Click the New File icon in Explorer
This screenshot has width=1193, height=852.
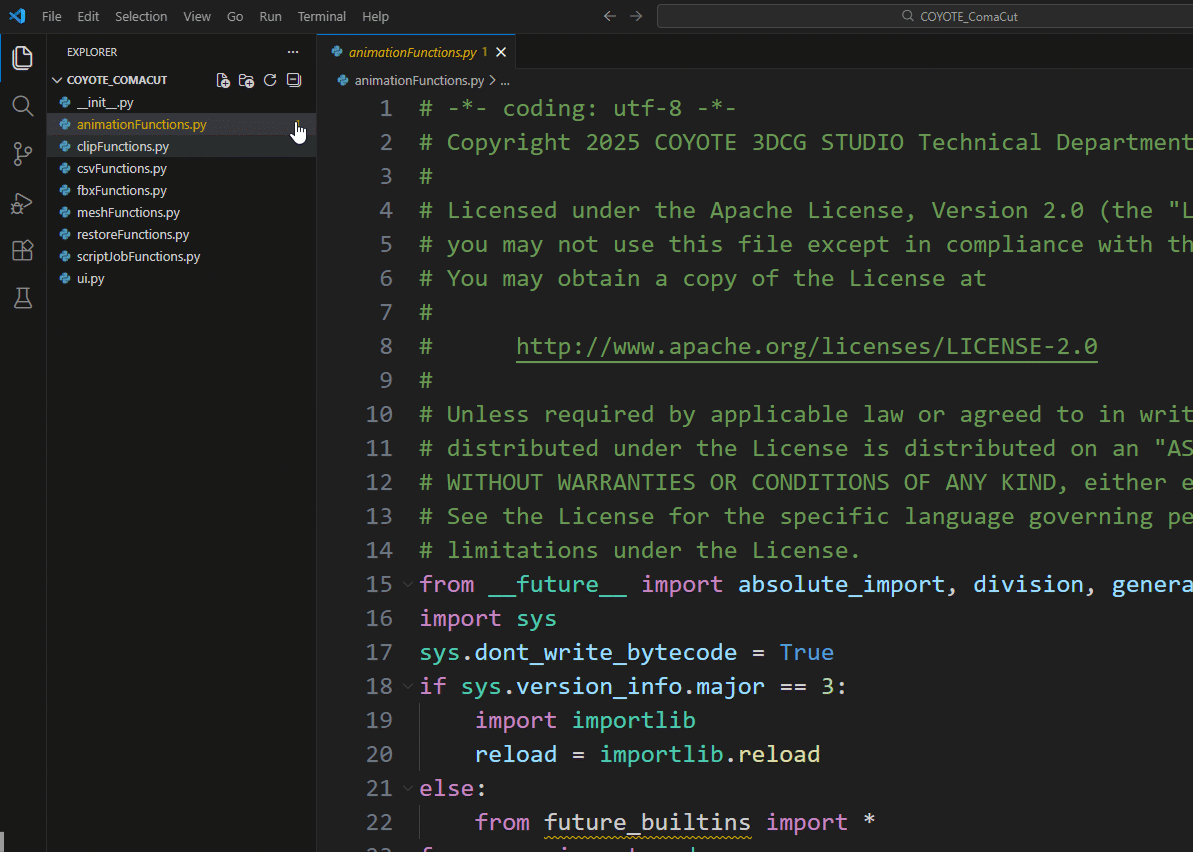click(x=223, y=80)
